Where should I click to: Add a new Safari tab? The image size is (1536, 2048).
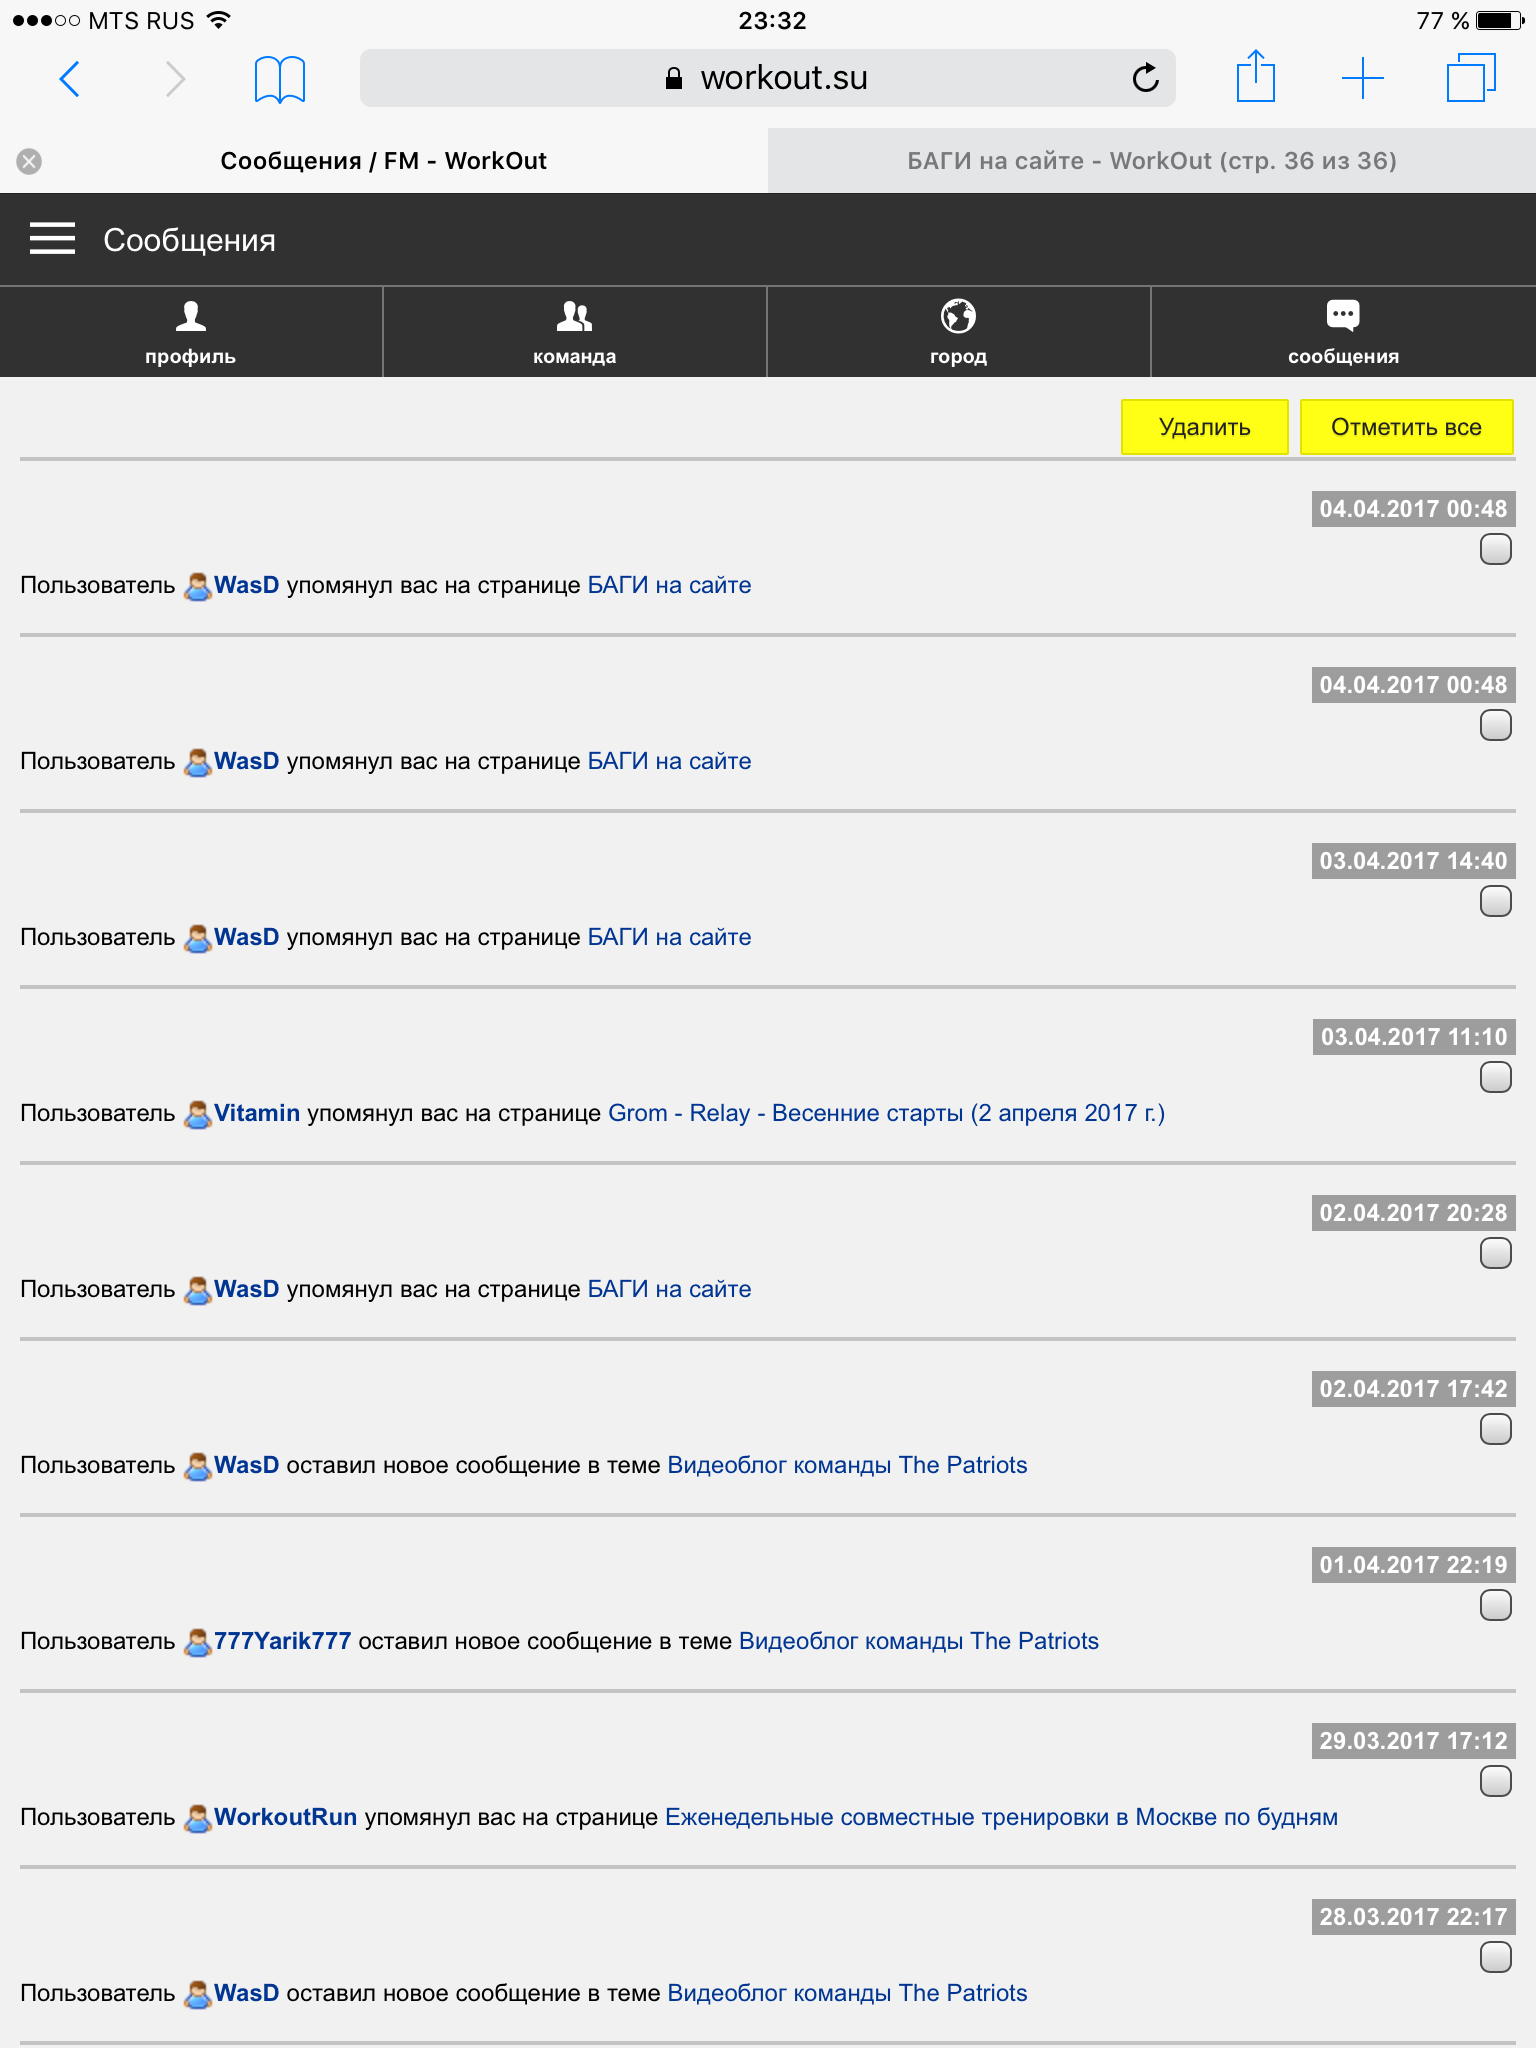click(1362, 78)
